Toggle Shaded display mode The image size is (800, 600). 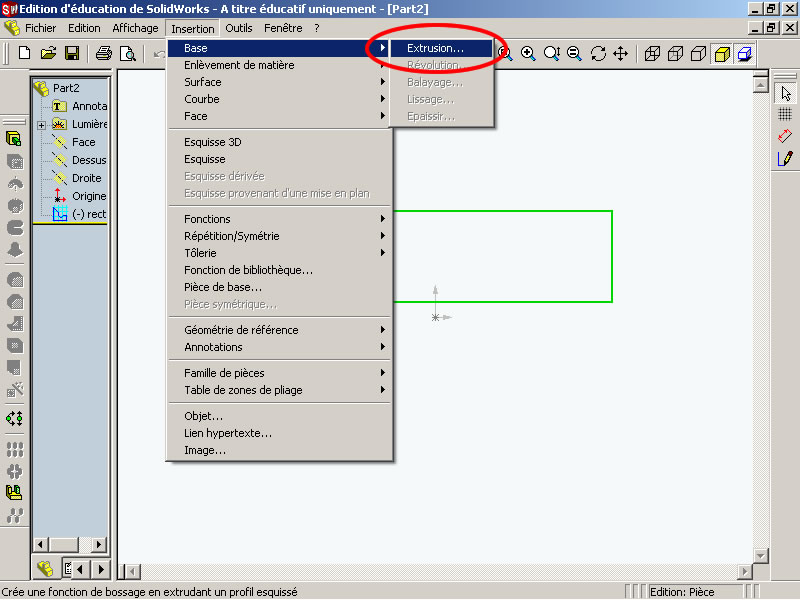(x=722, y=54)
